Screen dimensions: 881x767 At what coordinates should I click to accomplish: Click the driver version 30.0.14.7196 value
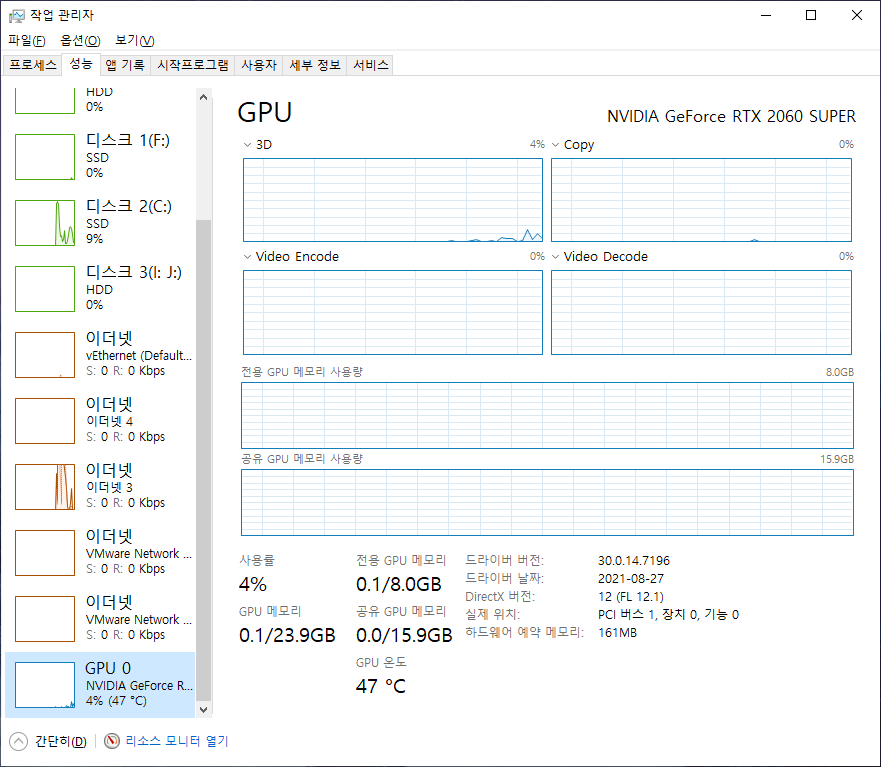tap(634, 561)
